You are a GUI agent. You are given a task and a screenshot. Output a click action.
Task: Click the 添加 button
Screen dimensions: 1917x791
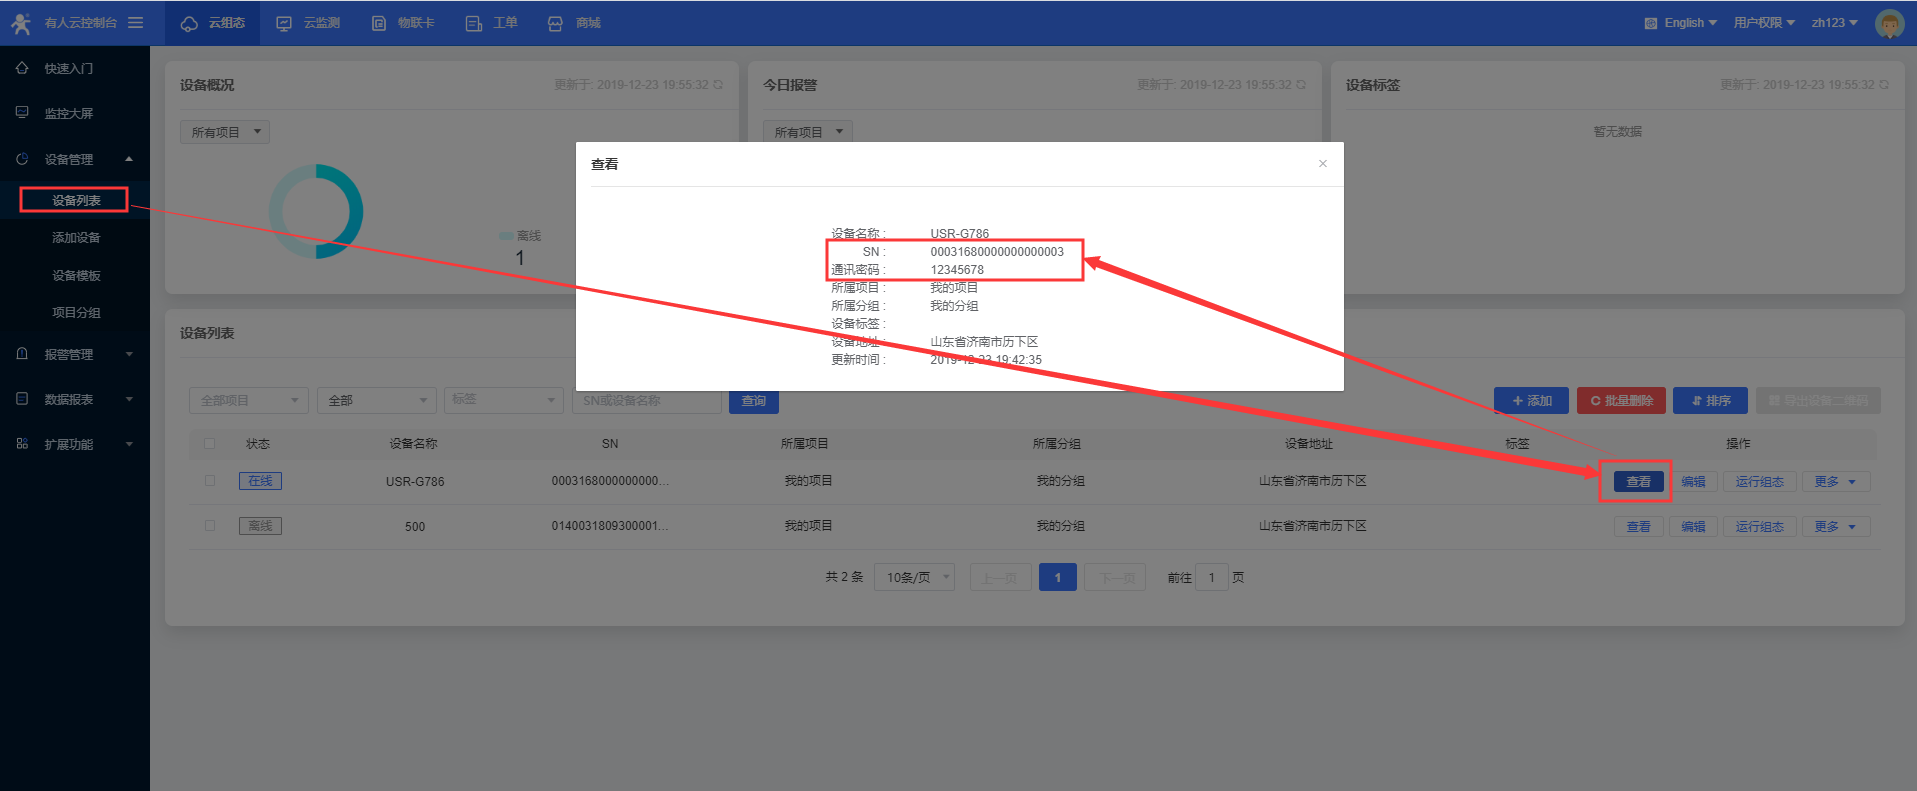click(x=1531, y=401)
